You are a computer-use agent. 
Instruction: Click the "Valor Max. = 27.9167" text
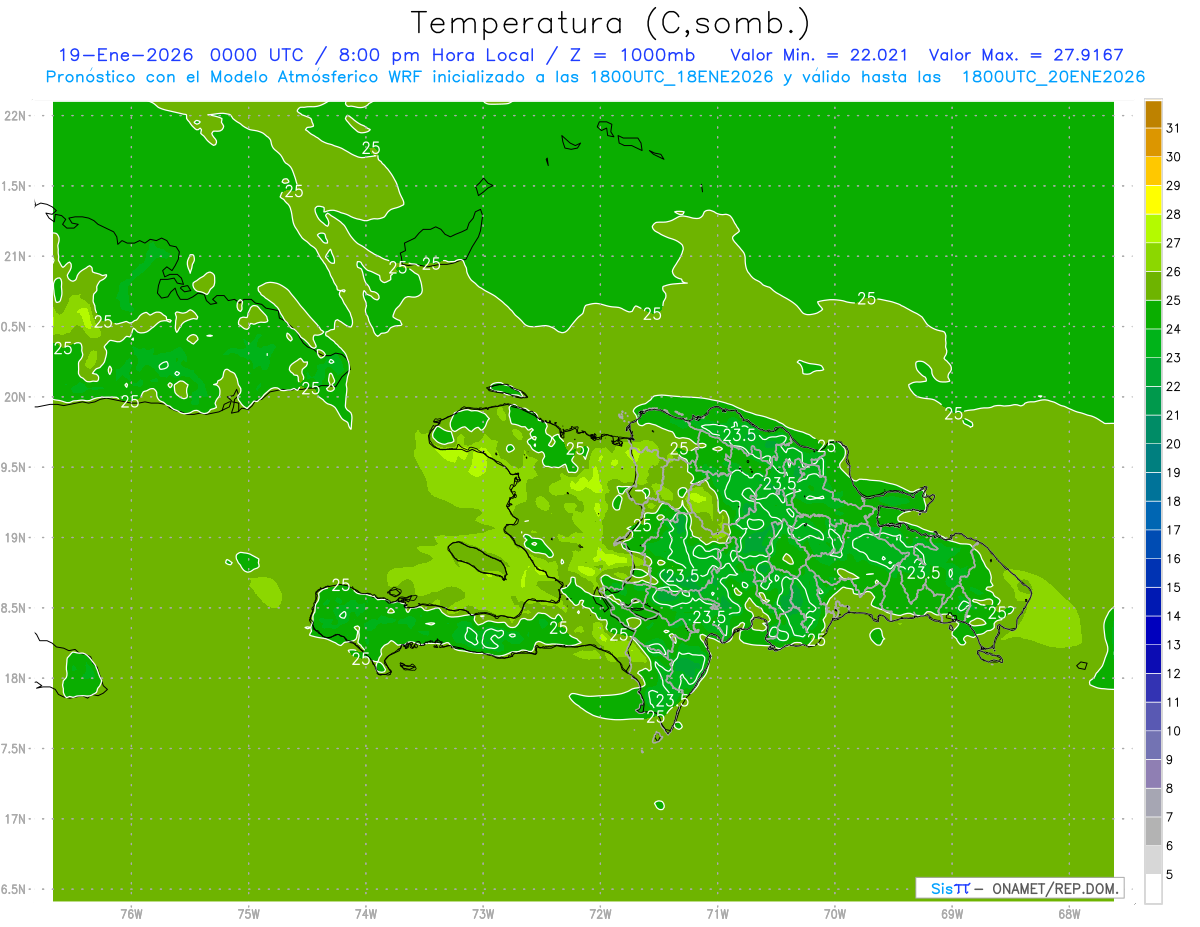point(1037,55)
